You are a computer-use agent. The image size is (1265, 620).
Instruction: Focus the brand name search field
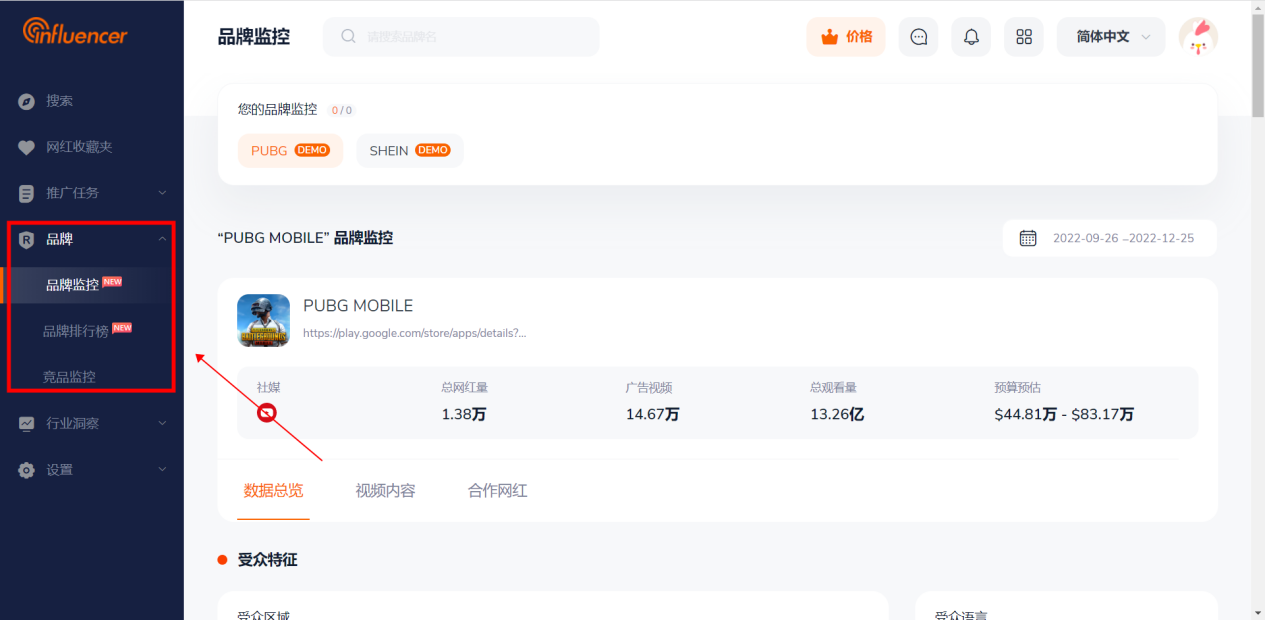click(461, 37)
